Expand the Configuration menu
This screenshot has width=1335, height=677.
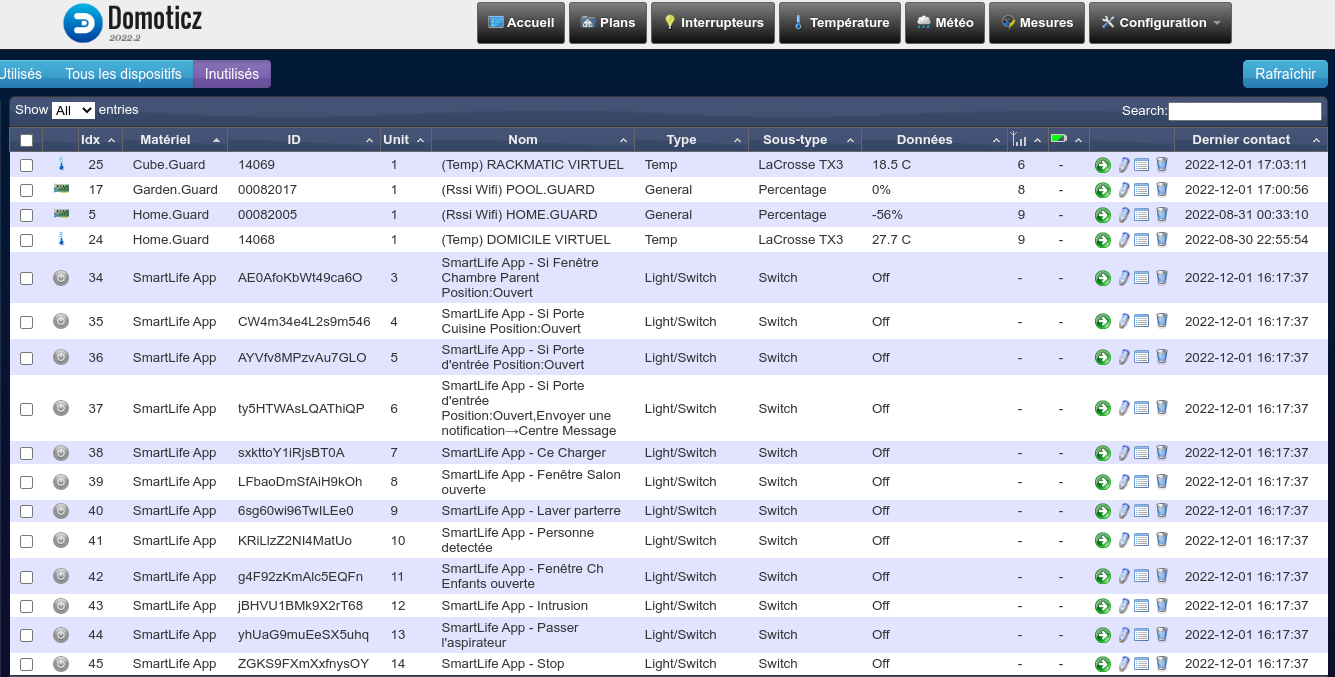[x=1160, y=23]
